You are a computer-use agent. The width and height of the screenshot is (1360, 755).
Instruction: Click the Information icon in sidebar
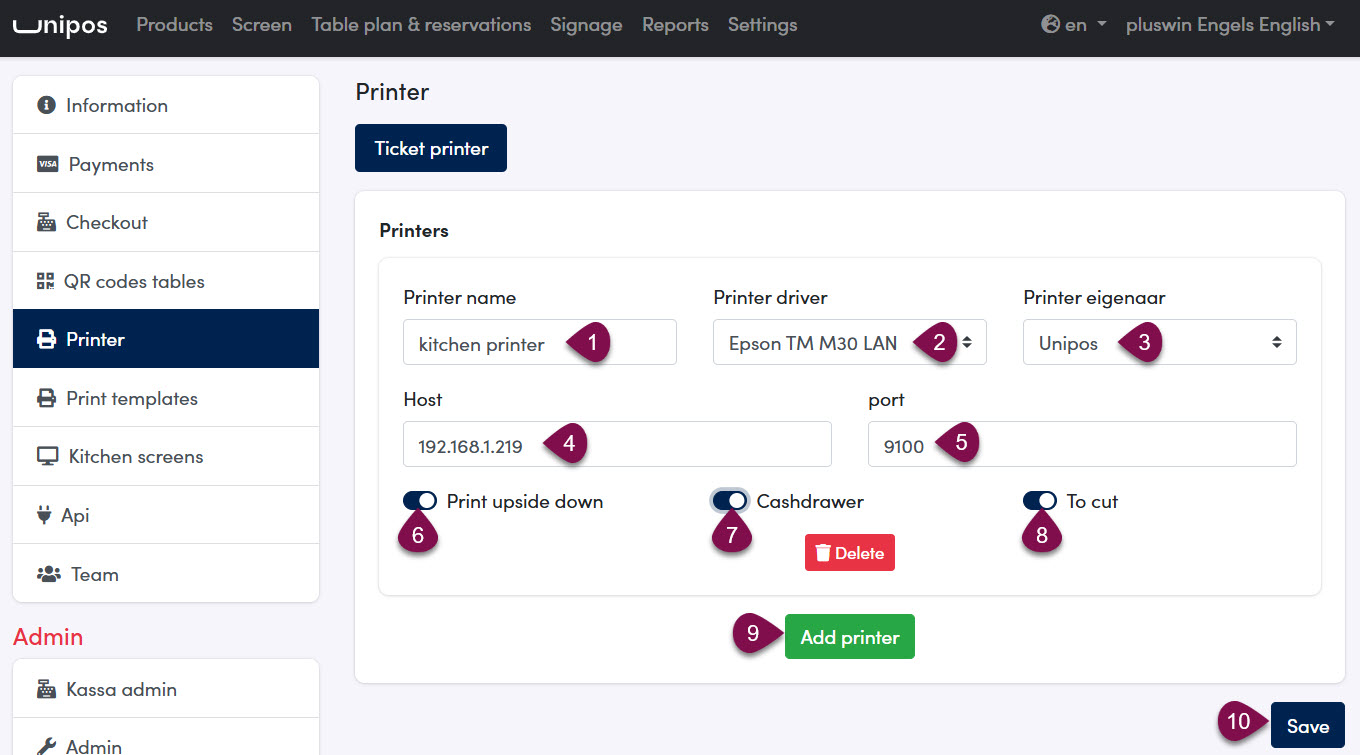[45, 105]
